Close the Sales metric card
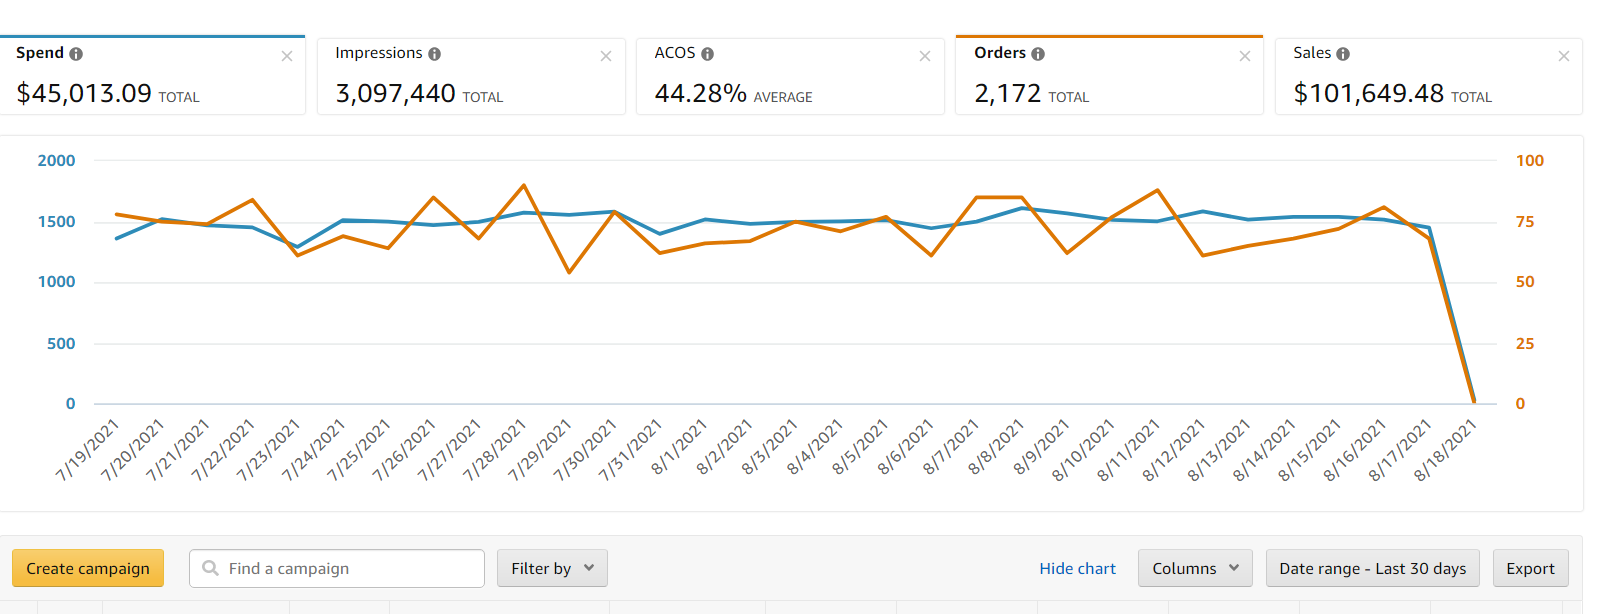 [1564, 56]
